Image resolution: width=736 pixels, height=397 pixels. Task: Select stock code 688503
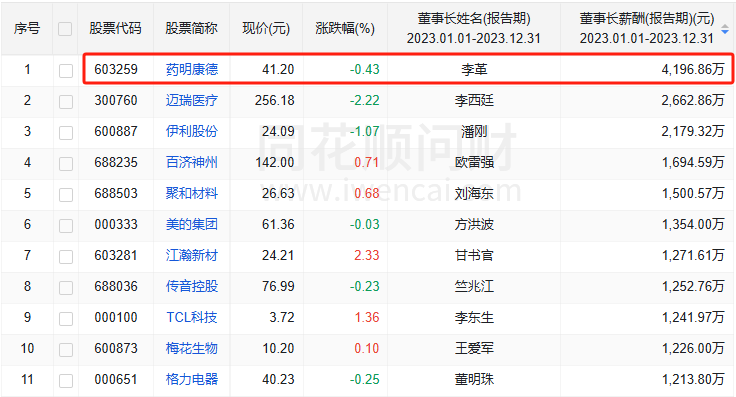point(116,193)
